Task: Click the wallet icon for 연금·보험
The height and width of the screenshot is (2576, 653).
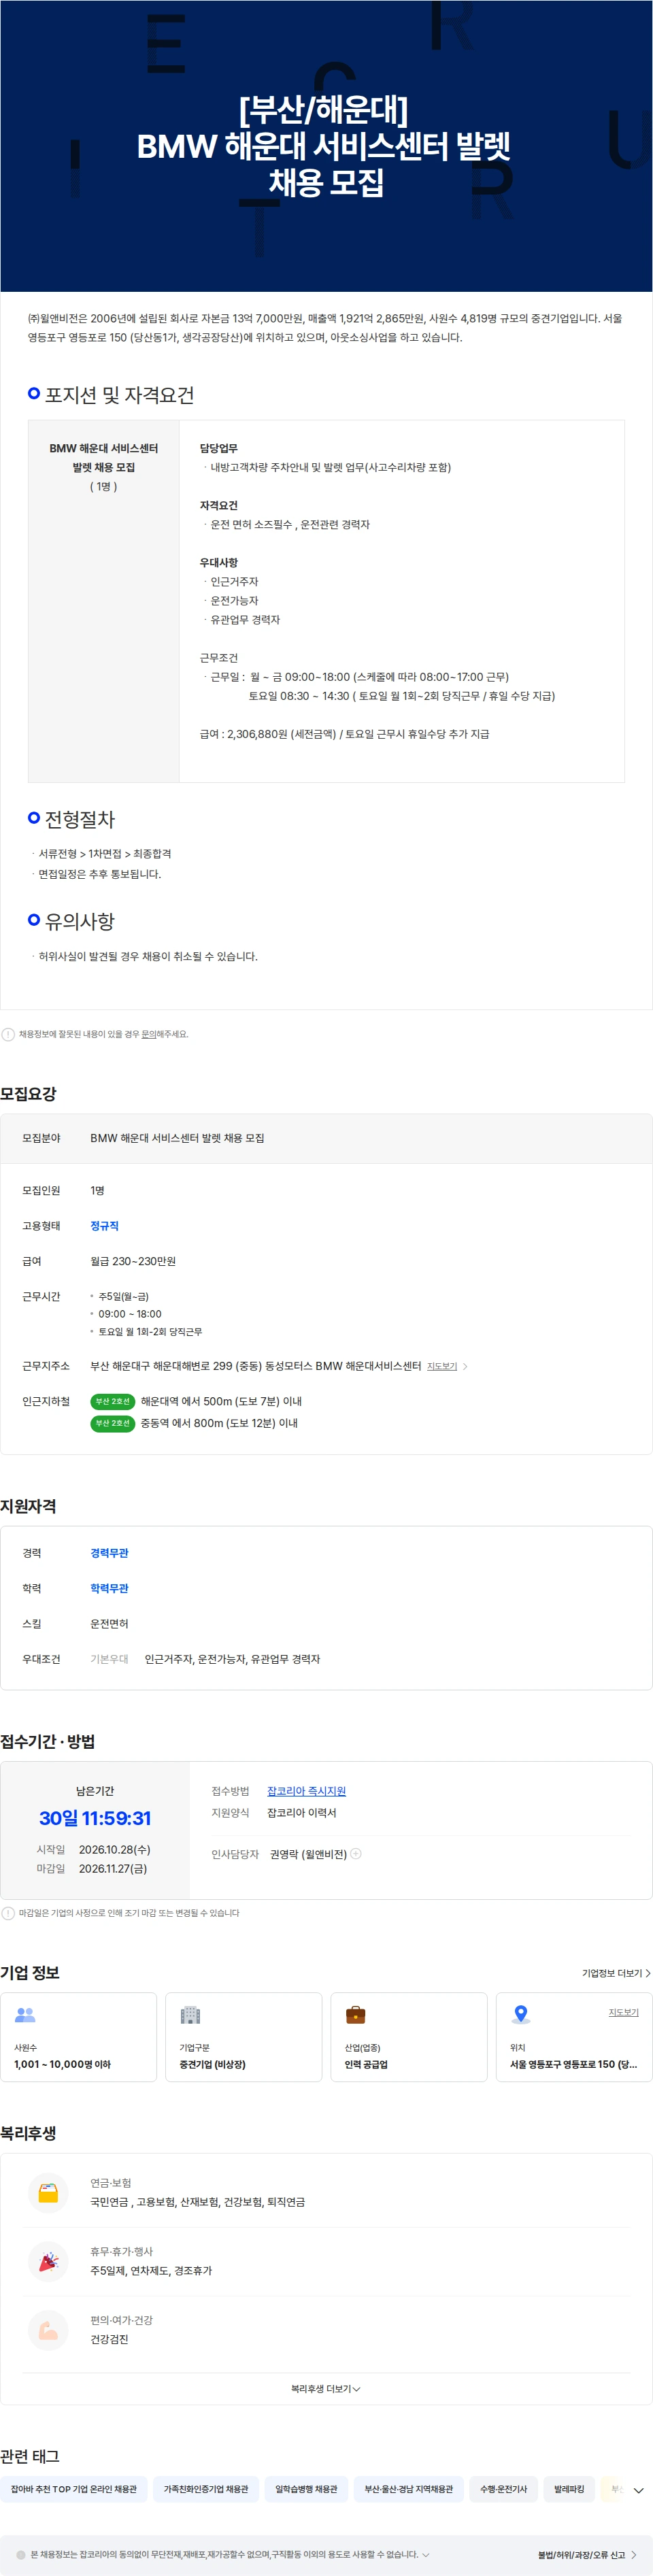Action: (x=48, y=2193)
